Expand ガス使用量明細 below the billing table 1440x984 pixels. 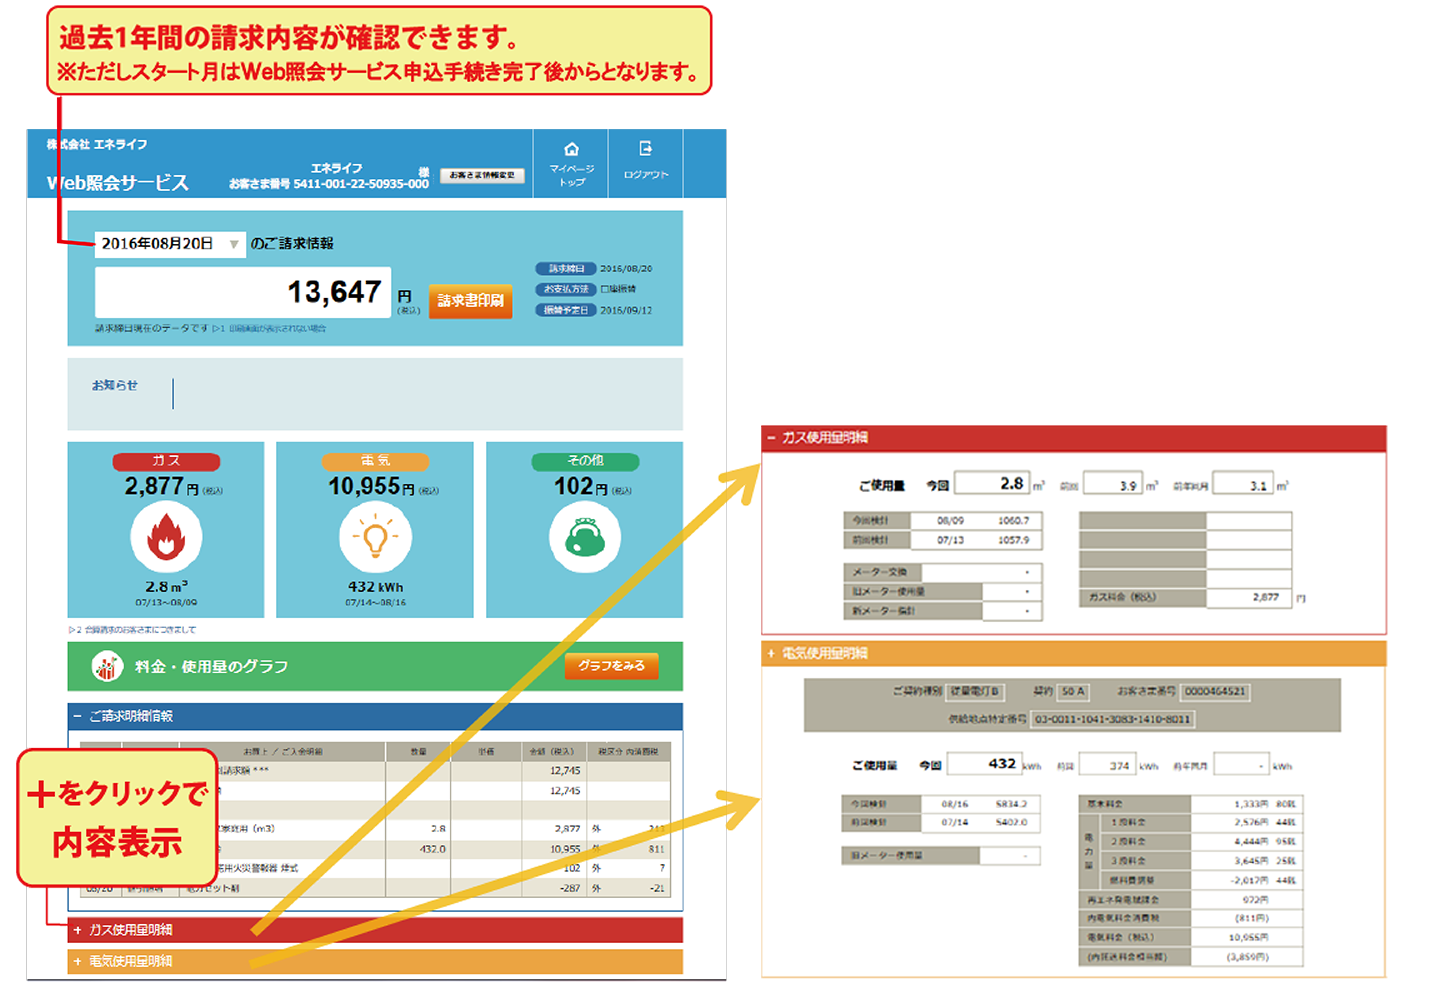(375, 930)
